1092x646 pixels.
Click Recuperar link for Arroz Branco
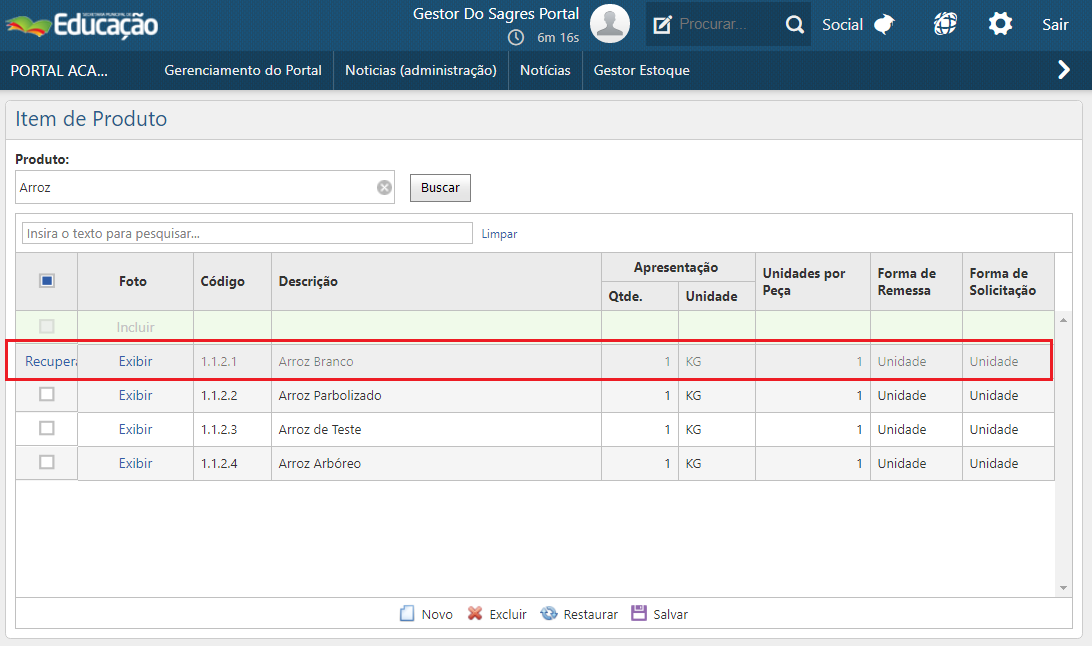point(50,361)
